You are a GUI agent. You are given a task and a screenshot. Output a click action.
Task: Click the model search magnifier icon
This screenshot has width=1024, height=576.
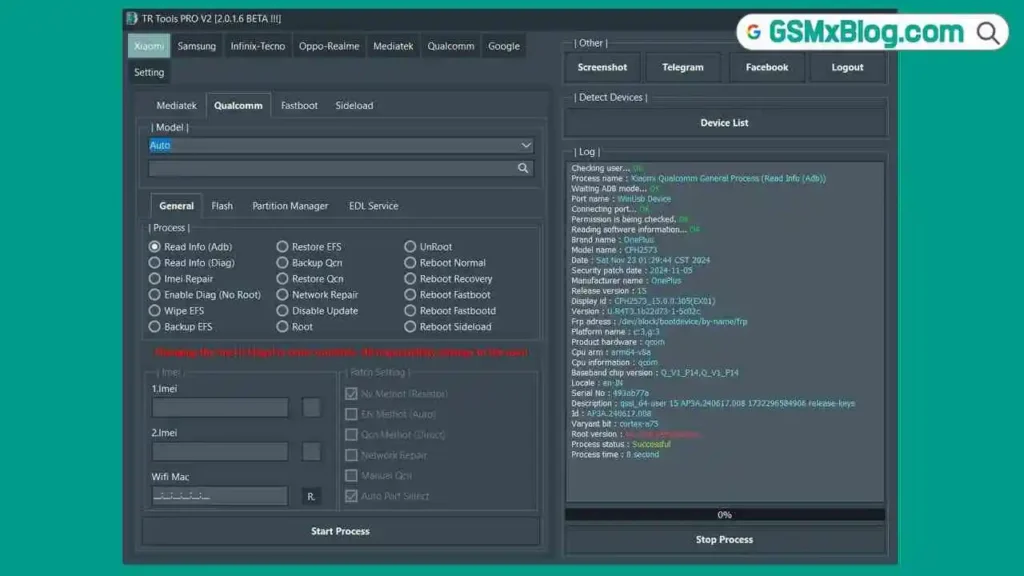[x=523, y=168]
